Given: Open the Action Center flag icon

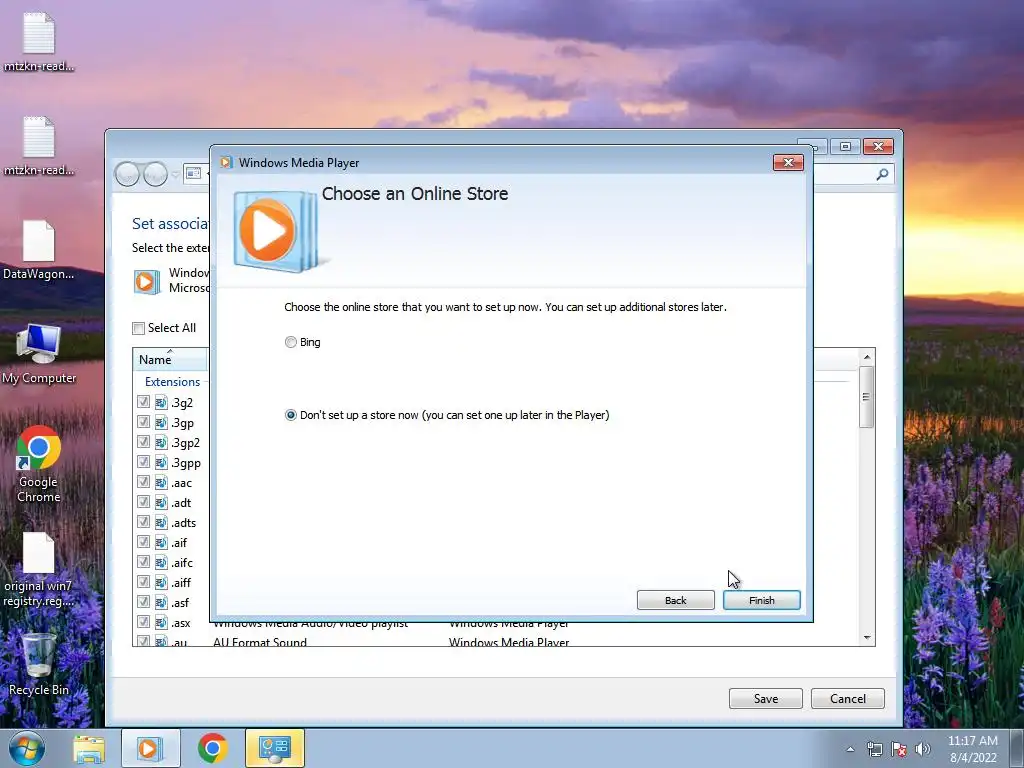Looking at the screenshot, I should 899,749.
